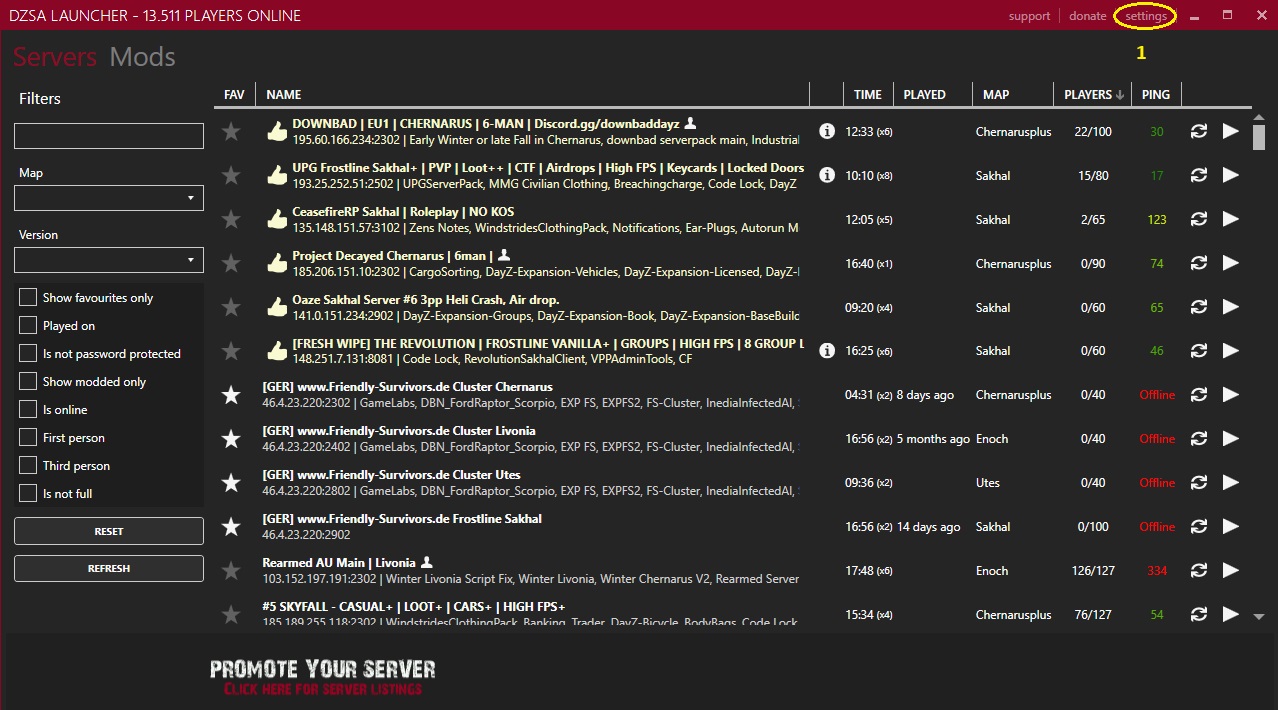Select the Oaze Sakhal Server #6 row name
1278x710 pixels.
pos(426,299)
